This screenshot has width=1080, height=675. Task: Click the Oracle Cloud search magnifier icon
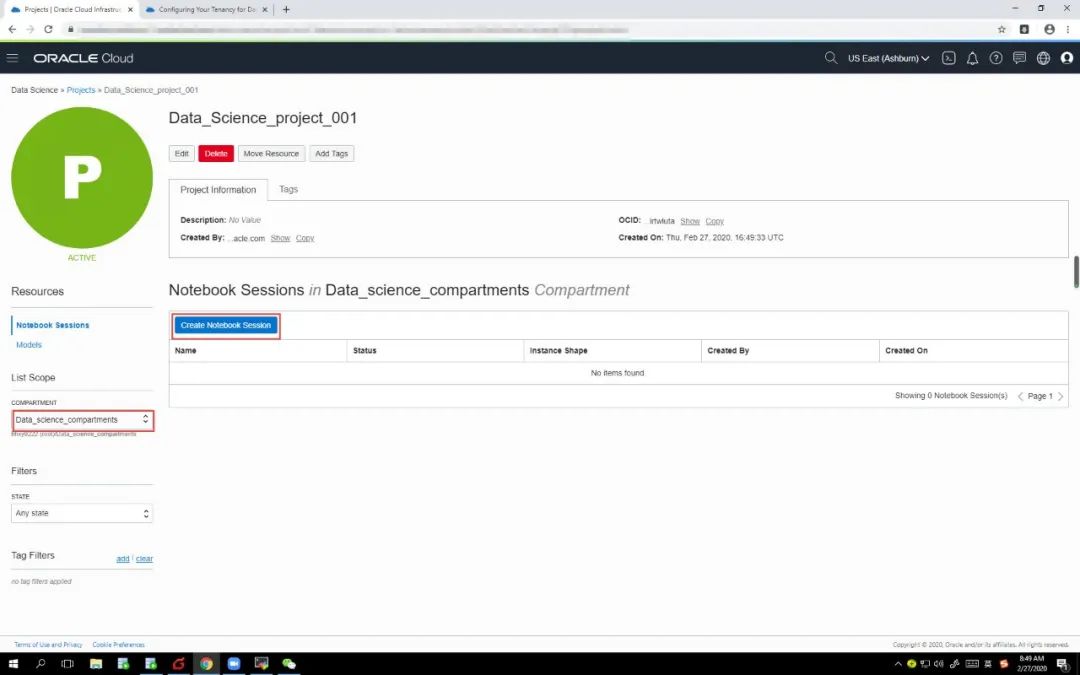(x=831, y=58)
